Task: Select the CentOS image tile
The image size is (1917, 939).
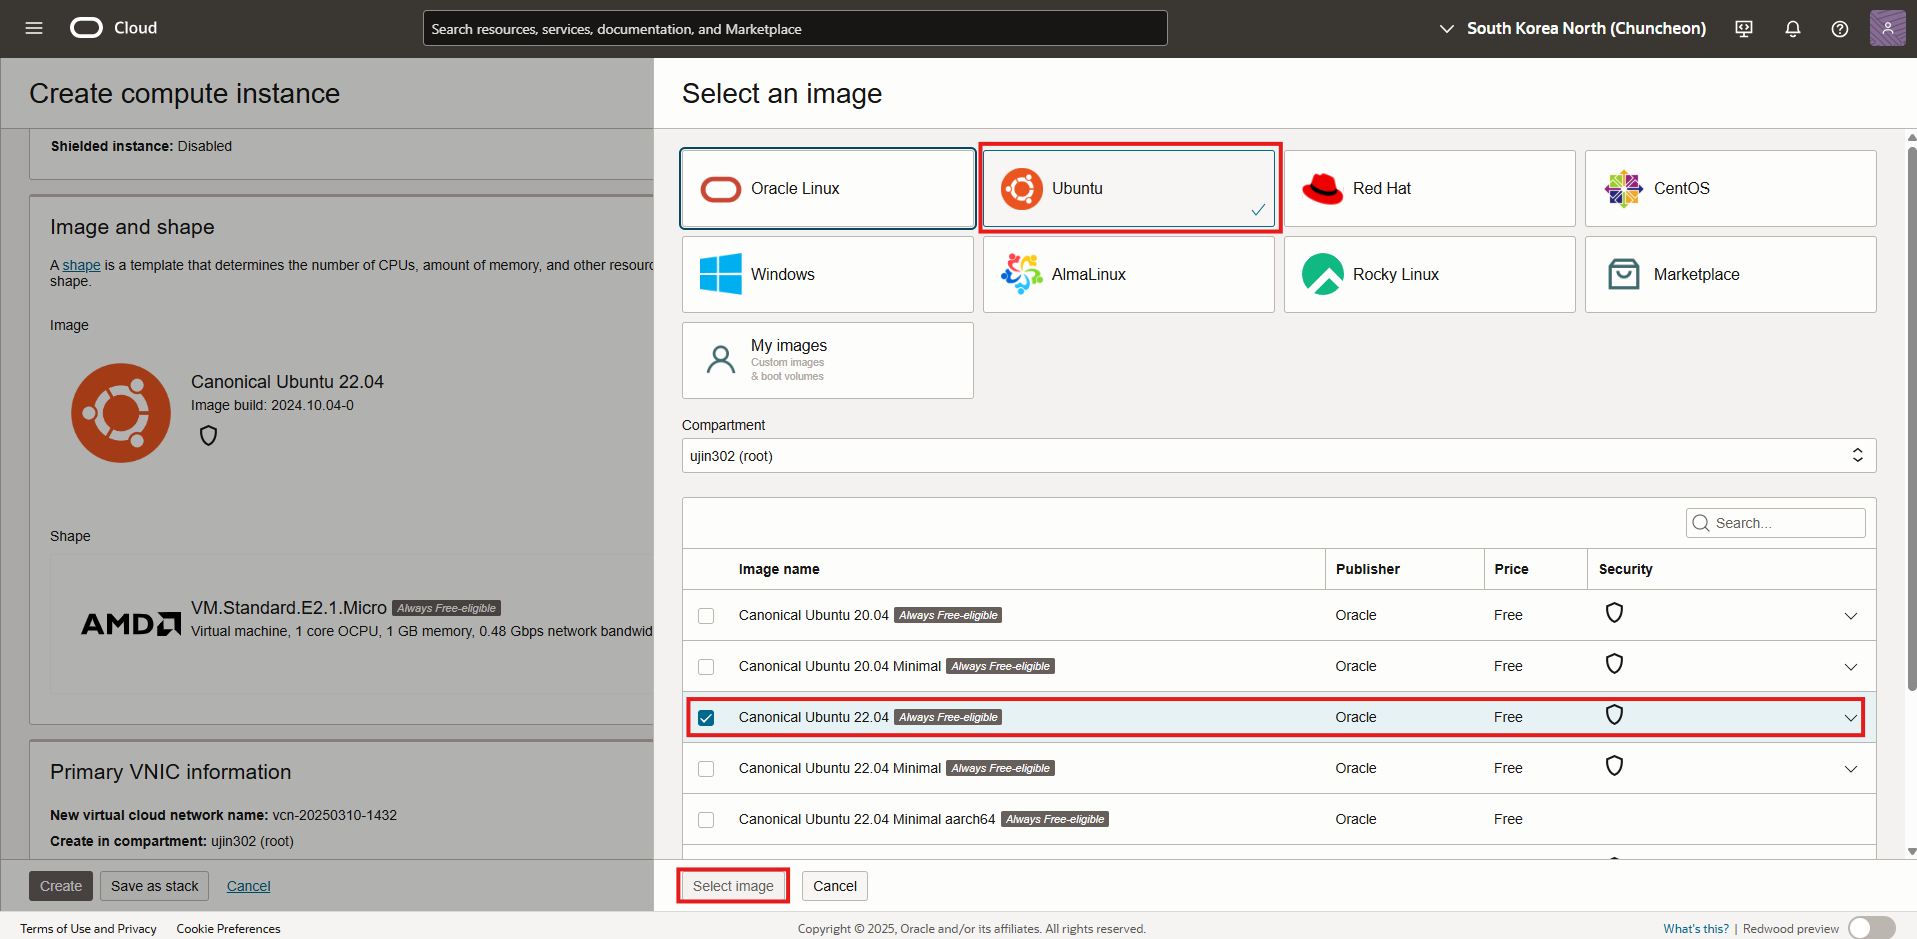Action: (1731, 188)
